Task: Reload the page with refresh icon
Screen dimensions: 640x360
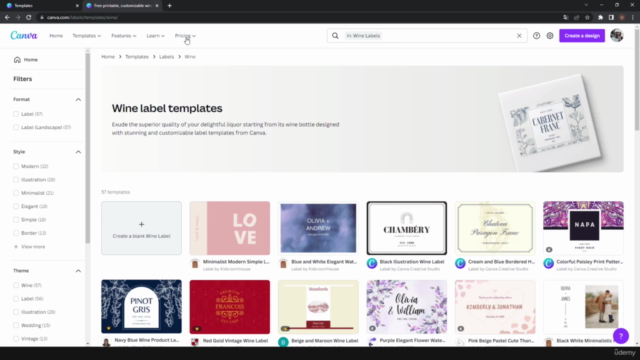Action: point(29,18)
